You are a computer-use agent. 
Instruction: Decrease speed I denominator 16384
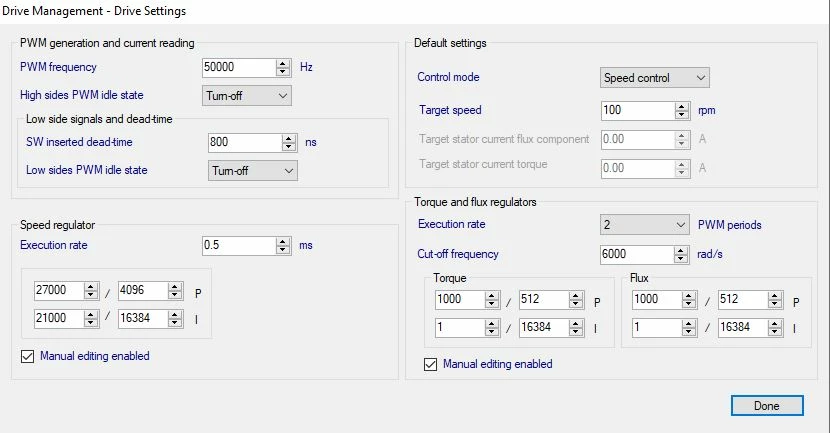pyautogui.click(x=175, y=323)
